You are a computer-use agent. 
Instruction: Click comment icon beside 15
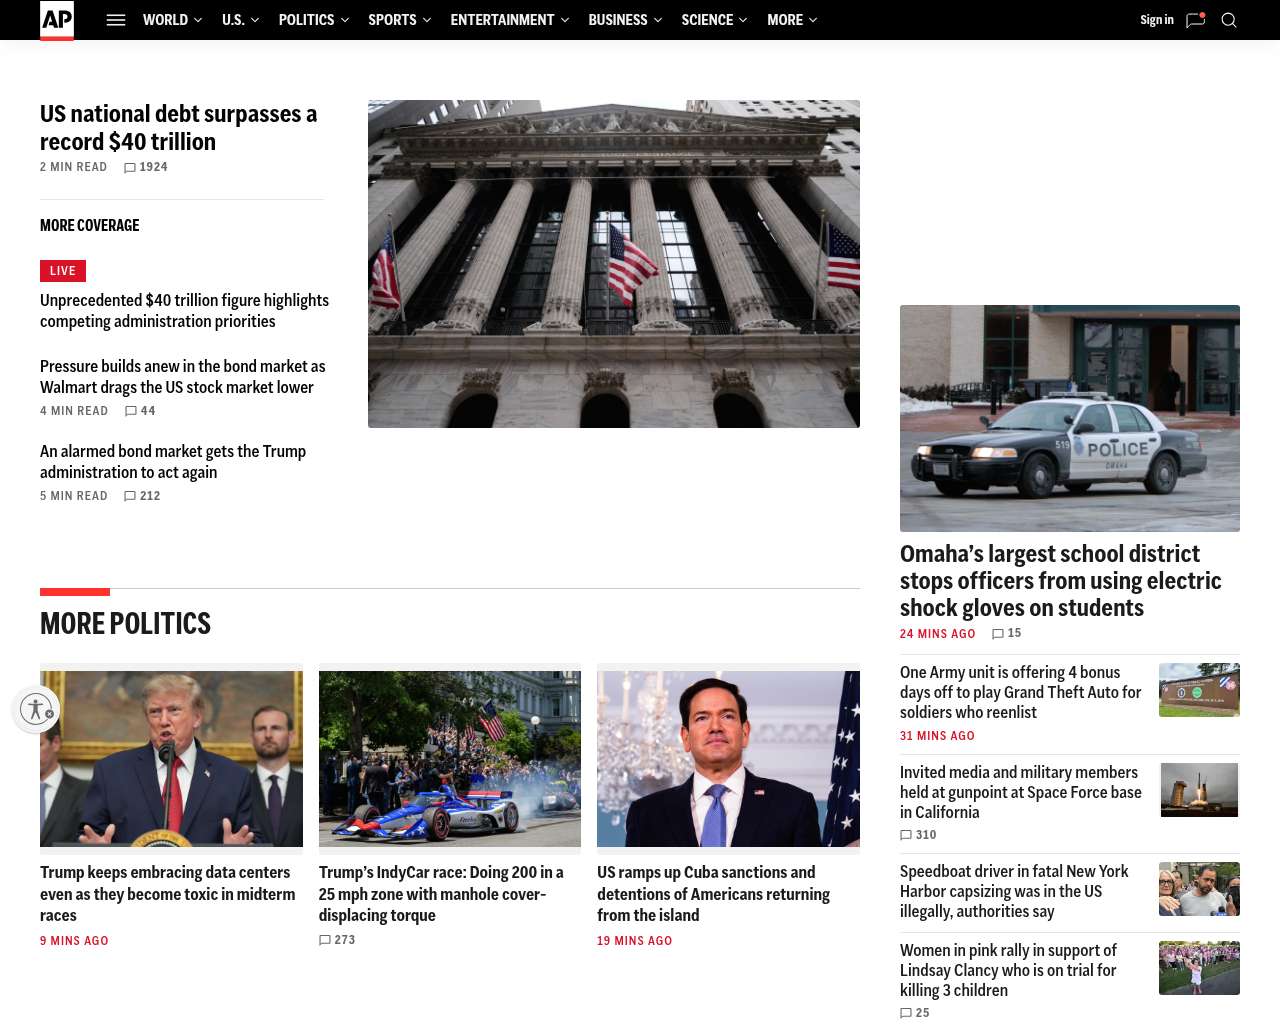(x=998, y=634)
